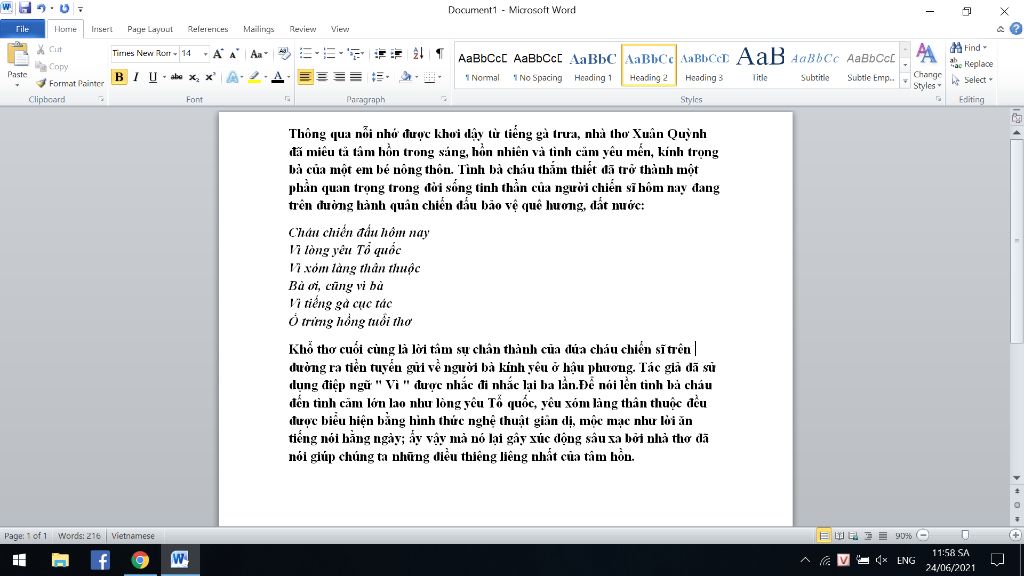
Task: Click Vietnamese language in status bar
Action: tap(133, 536)
